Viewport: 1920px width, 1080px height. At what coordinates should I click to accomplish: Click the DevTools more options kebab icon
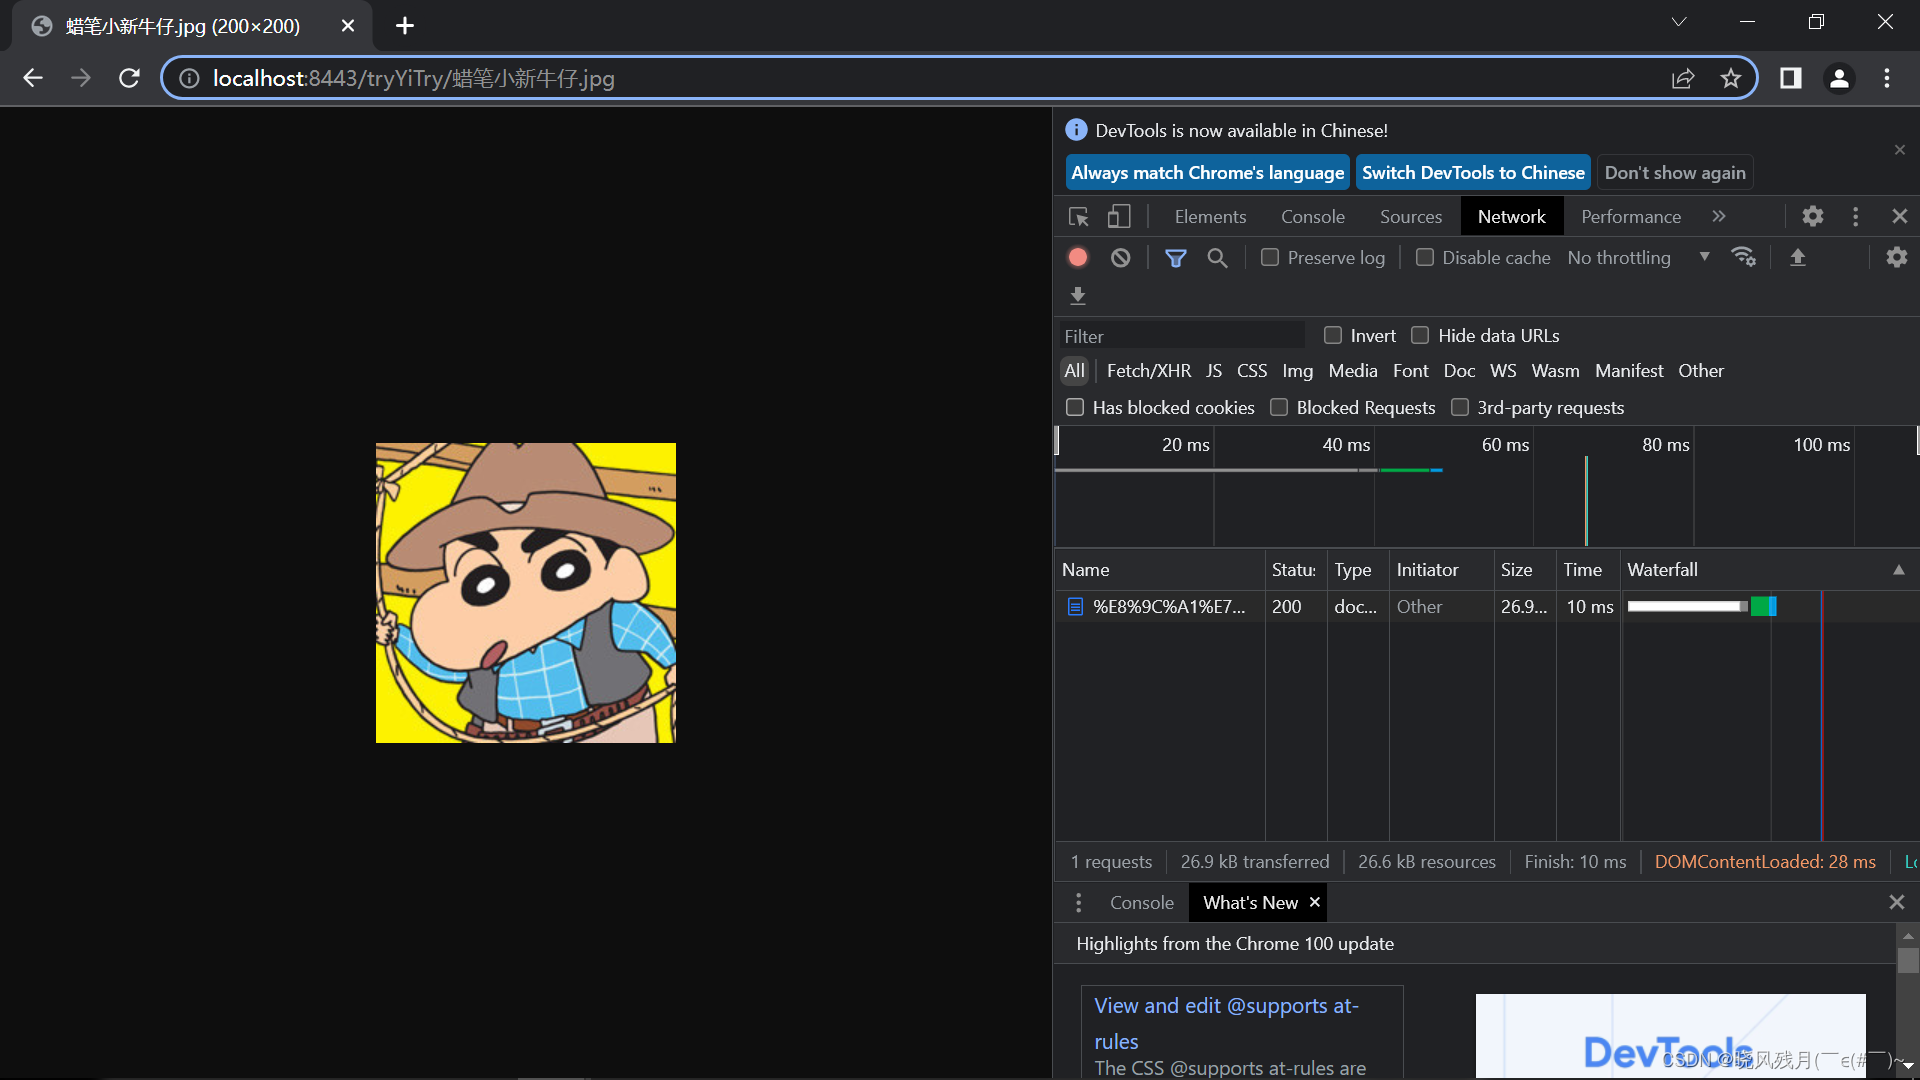1855,216
